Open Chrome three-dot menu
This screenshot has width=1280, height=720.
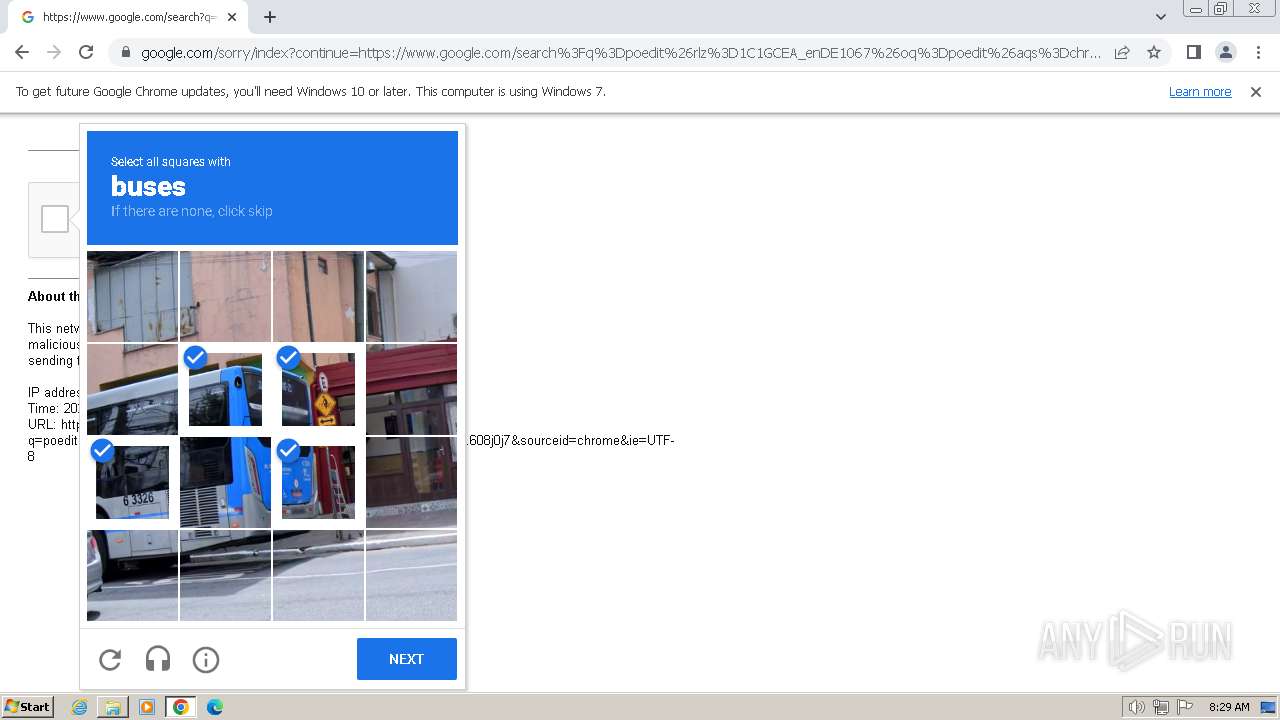(x=1258, y=52)
